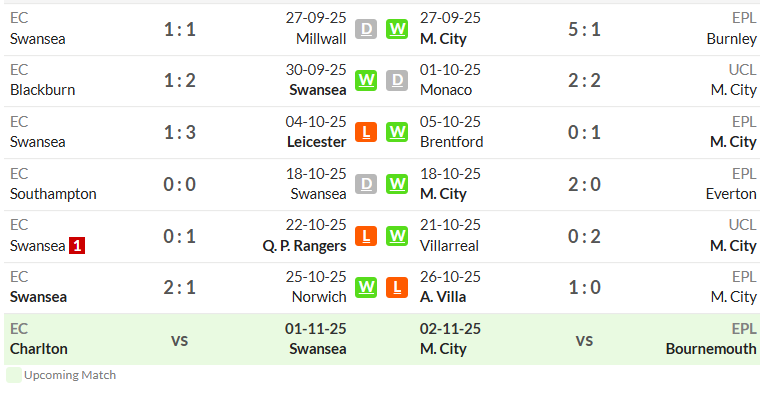Open Bournemouth team link in upcoming match
The image size is (760, 400).
click(x=711, y=349)
